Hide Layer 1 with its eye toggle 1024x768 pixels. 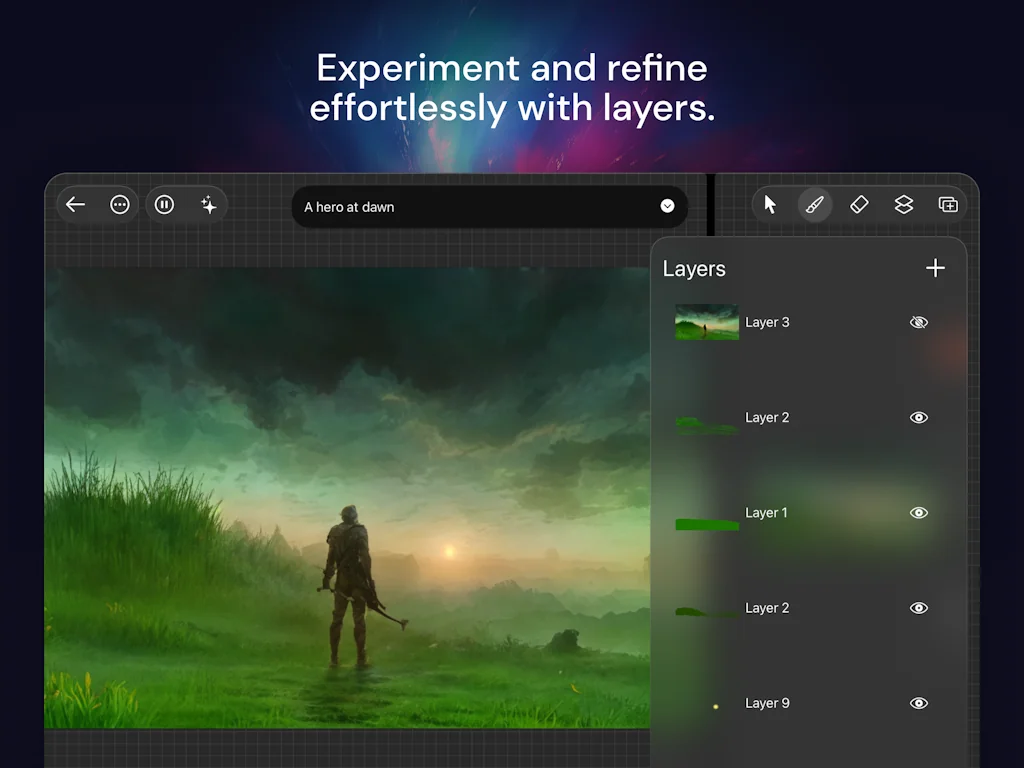point(919,512)
